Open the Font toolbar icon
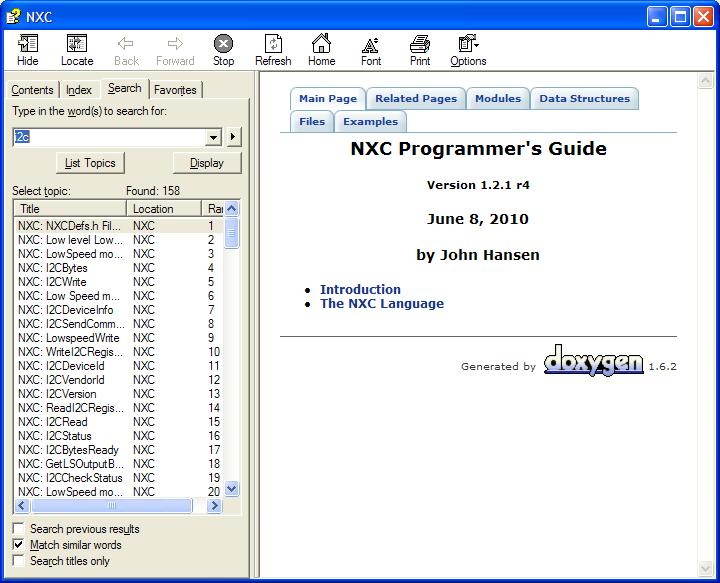The image size is (720, 583). [x=371, y=44]
